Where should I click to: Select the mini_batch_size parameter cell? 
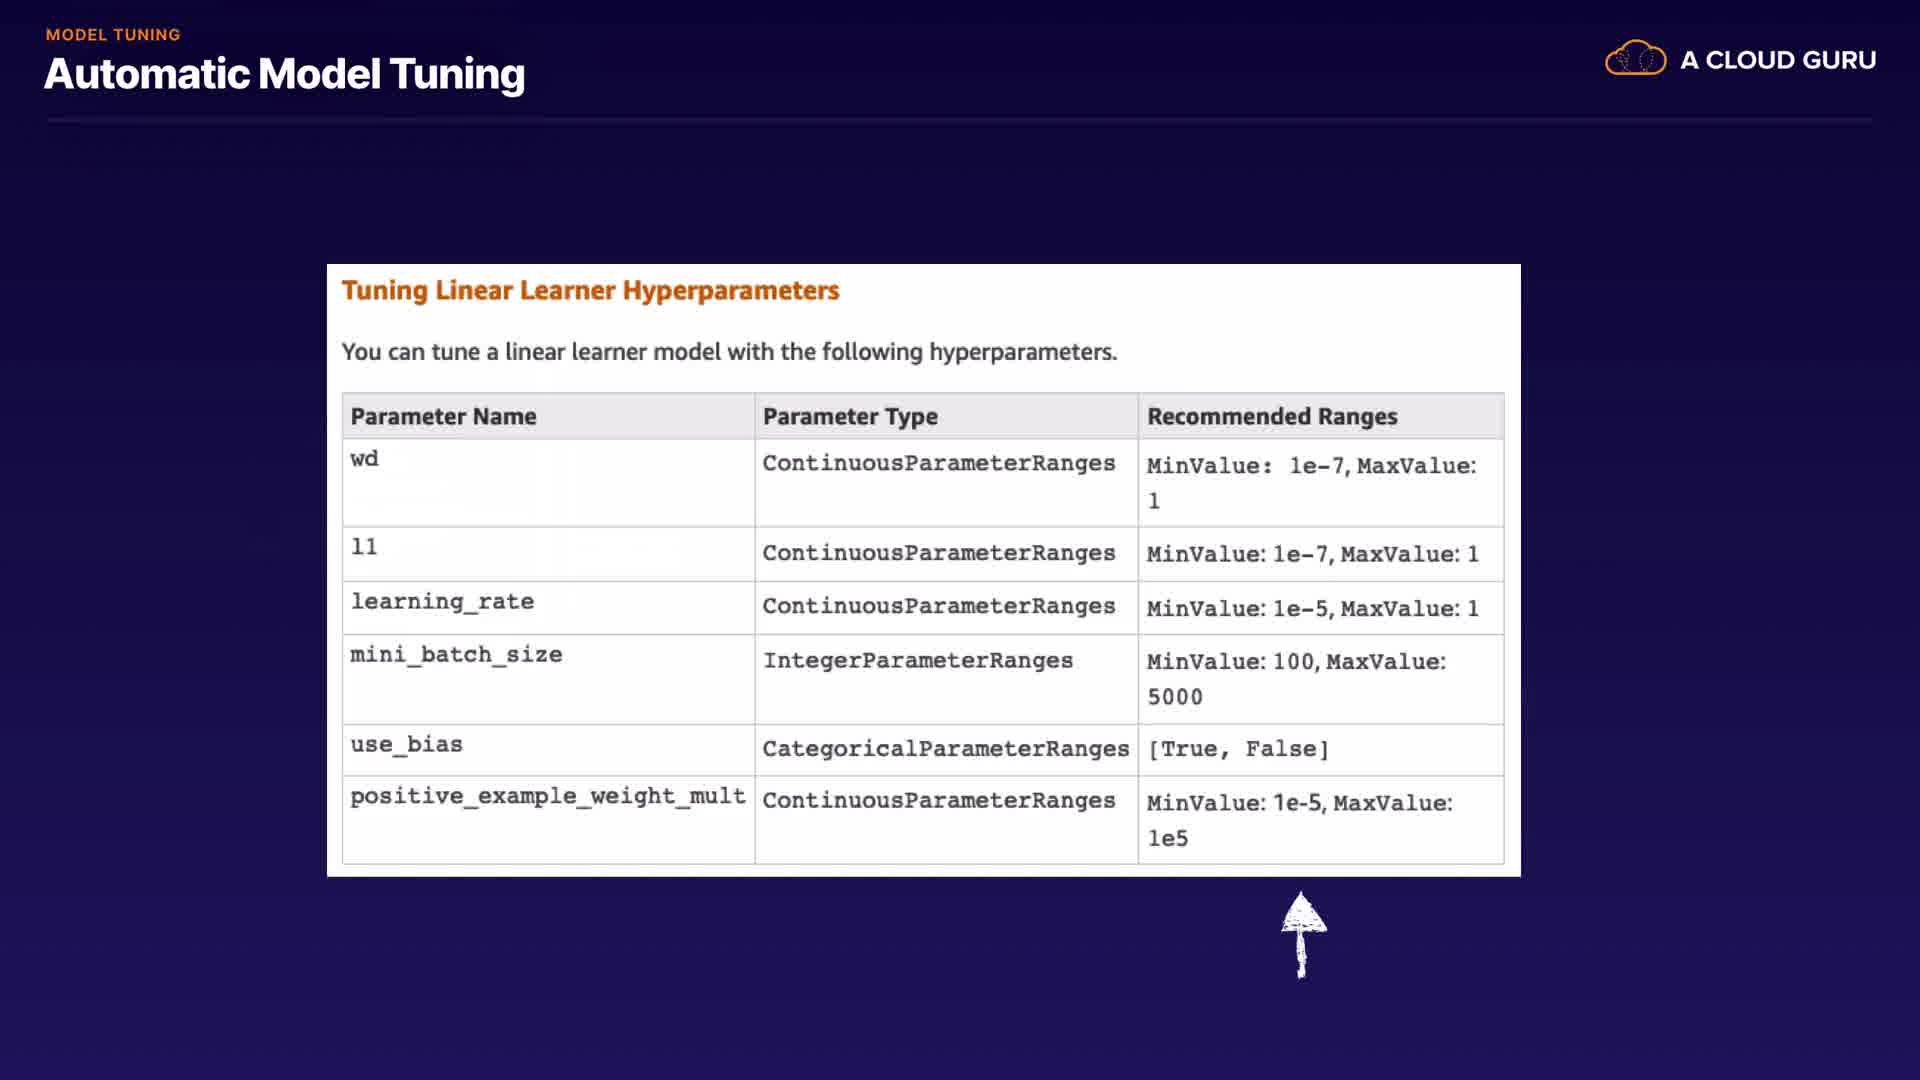(456, 655)
